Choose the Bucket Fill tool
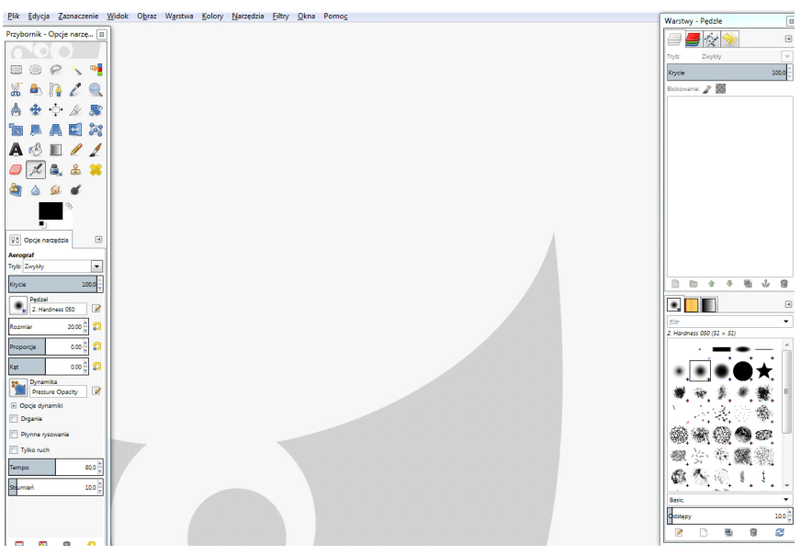The height and width of the screenshot is (555, 800). coord(36,149)
